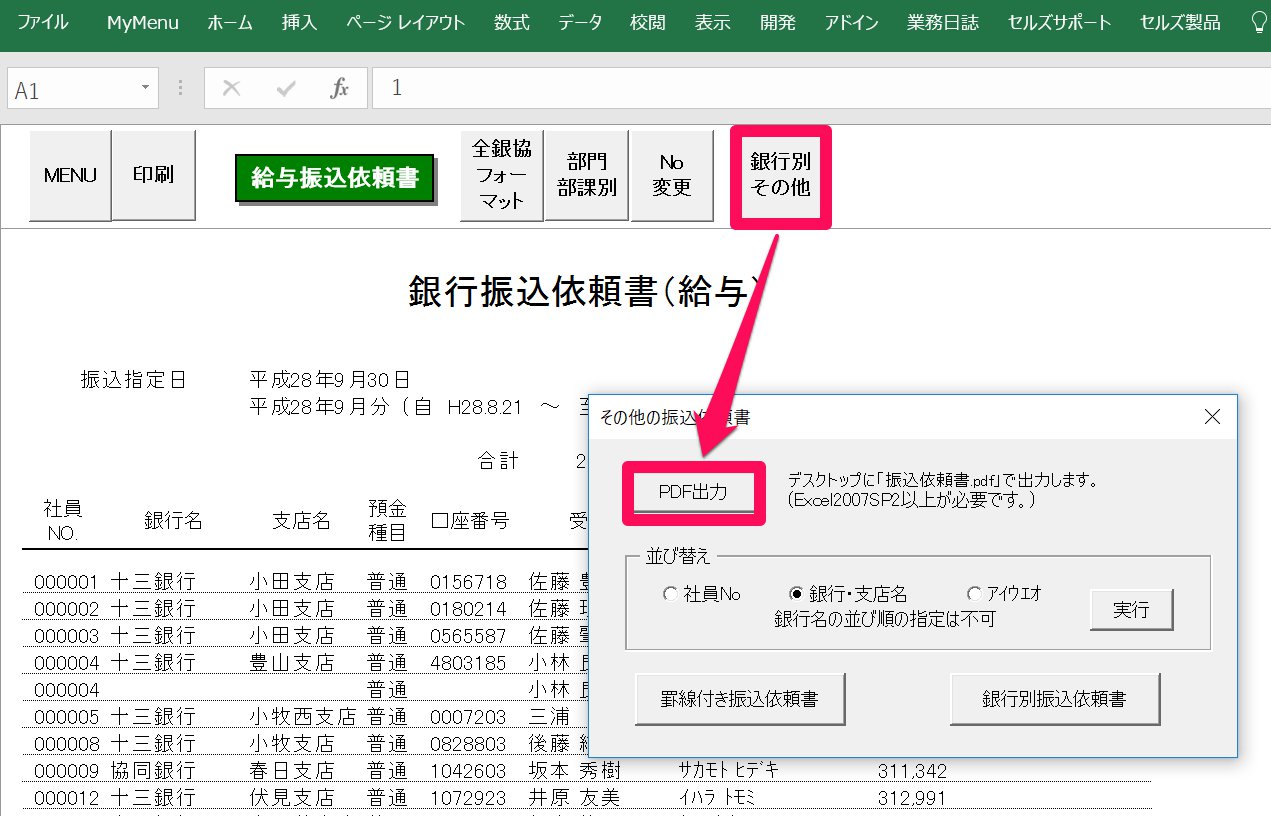Click the 銀行別その他 button
The height and width of the screenshot is (816, 1271).
point(781,175)
